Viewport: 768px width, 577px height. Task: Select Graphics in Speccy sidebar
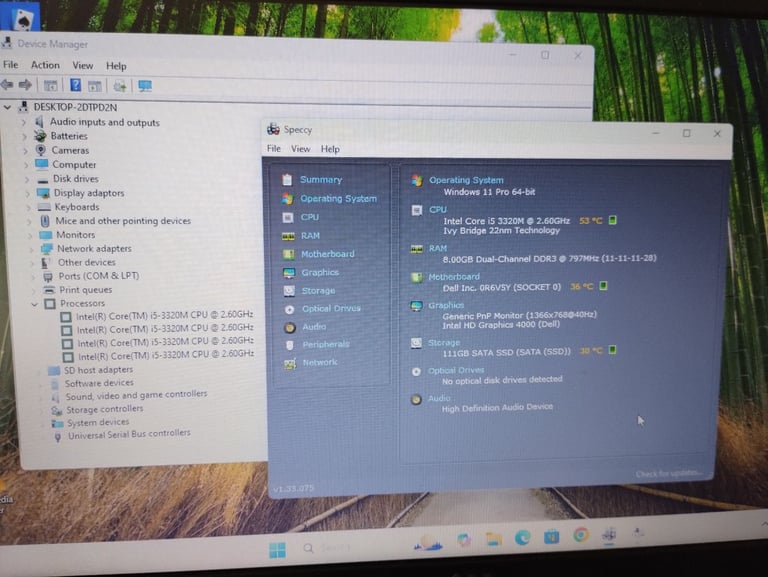320,272
